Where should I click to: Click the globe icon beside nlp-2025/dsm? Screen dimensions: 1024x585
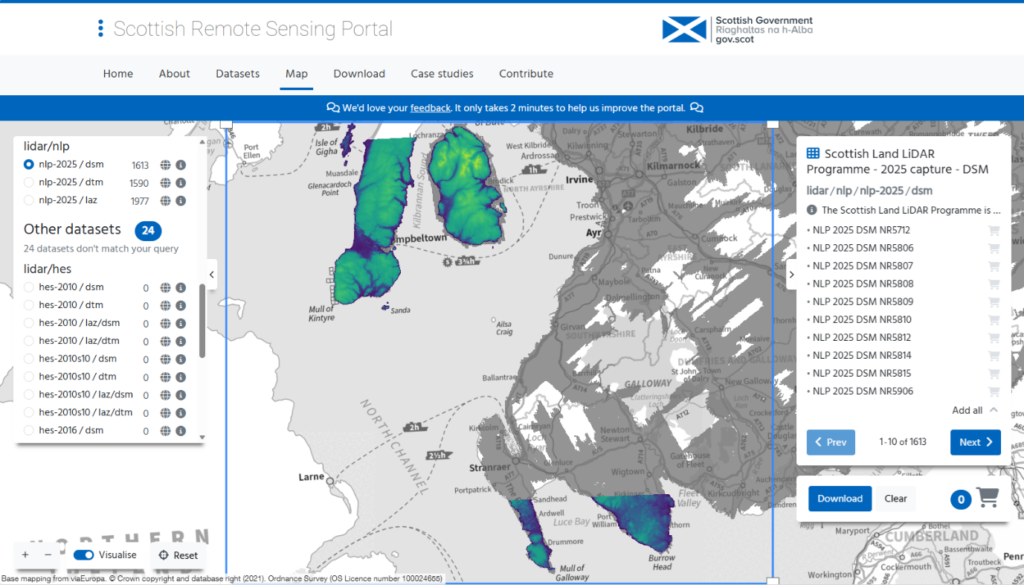tap(163, 165)
